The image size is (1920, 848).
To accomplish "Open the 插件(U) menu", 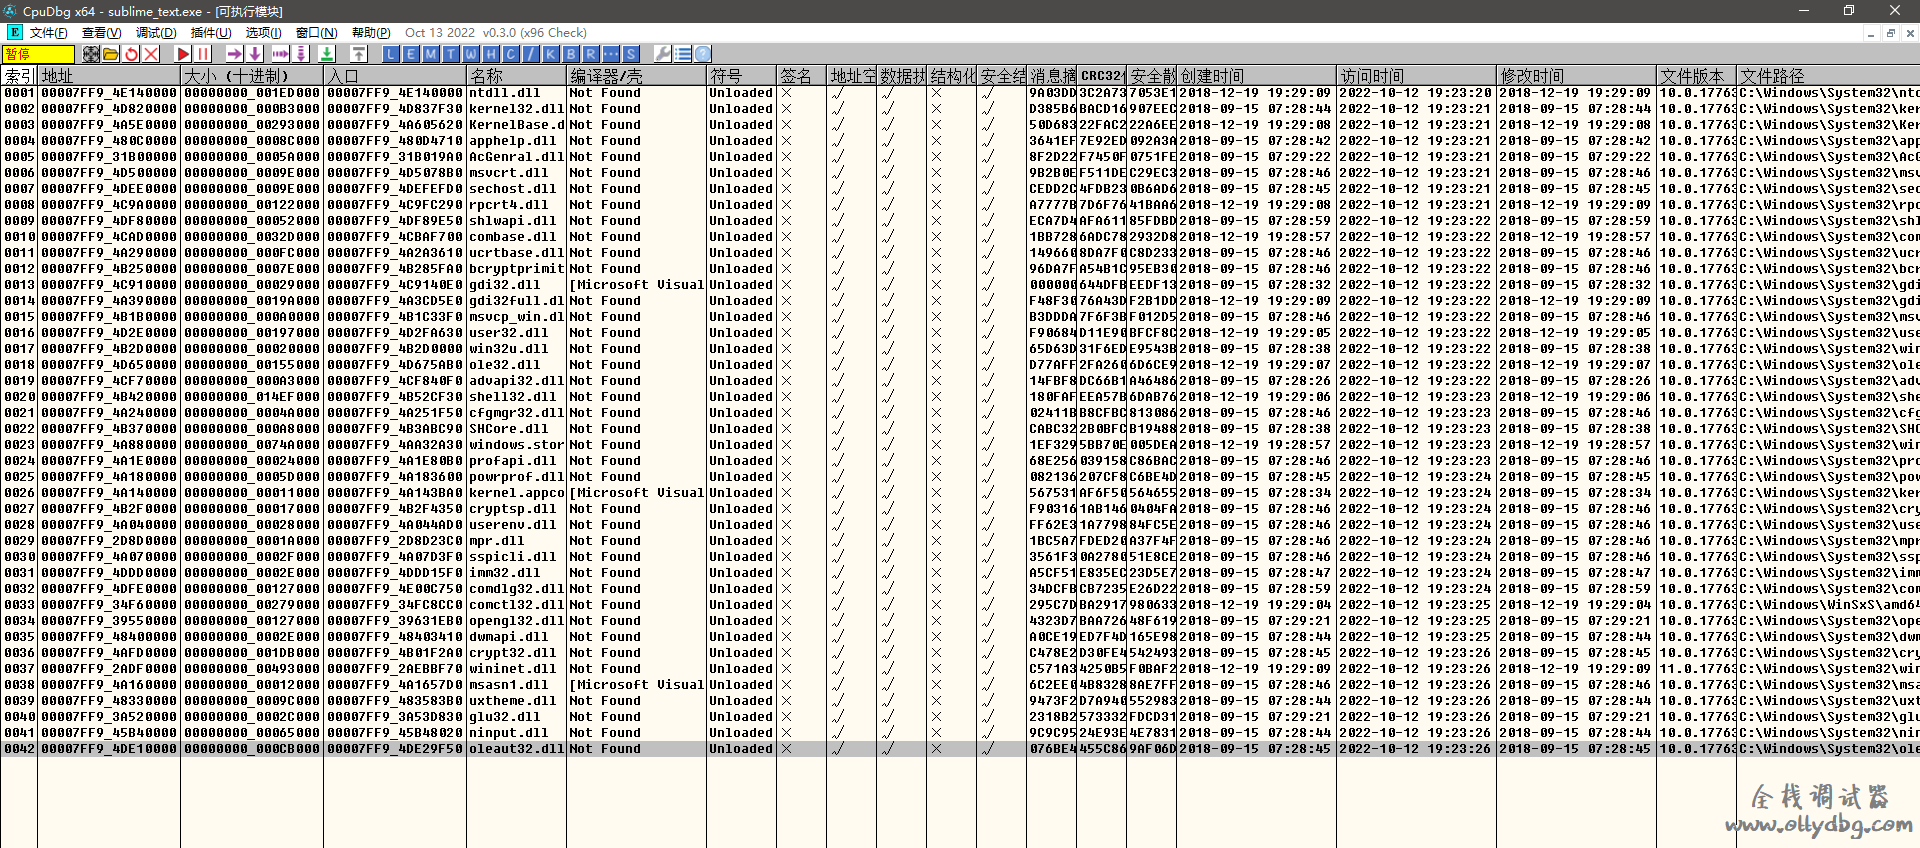I will click(x=211, y=33).
